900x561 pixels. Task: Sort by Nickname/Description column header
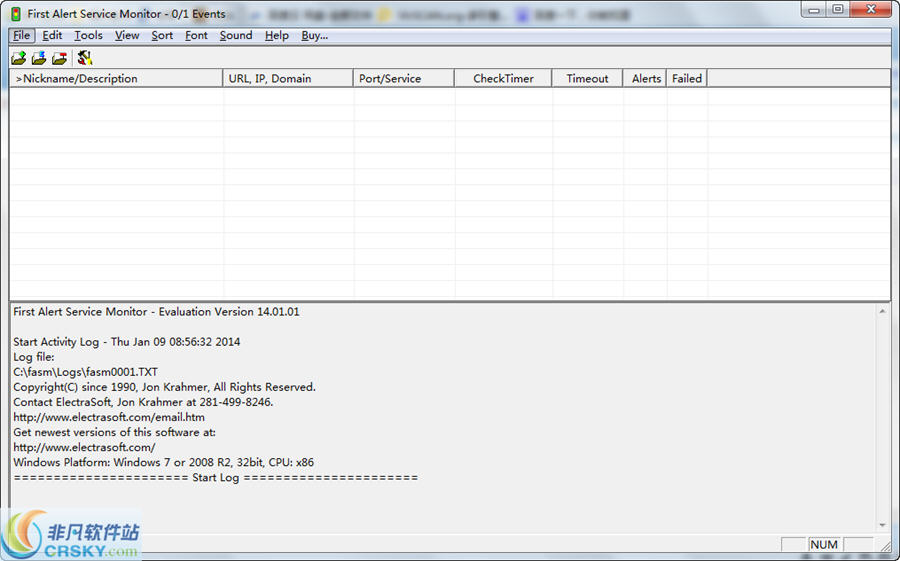[116, 79]
